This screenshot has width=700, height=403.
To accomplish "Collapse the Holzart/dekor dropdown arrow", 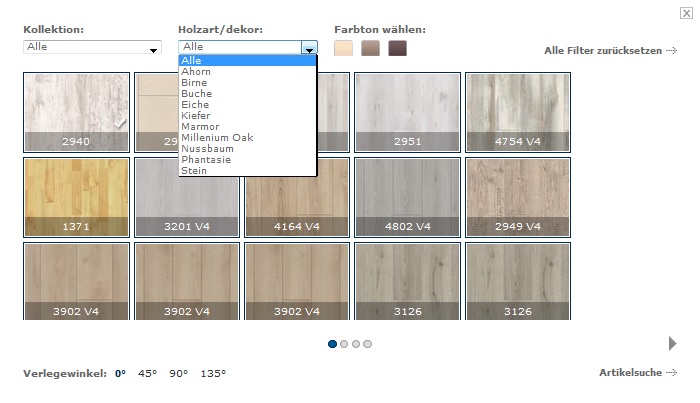I will click(309, 47).
